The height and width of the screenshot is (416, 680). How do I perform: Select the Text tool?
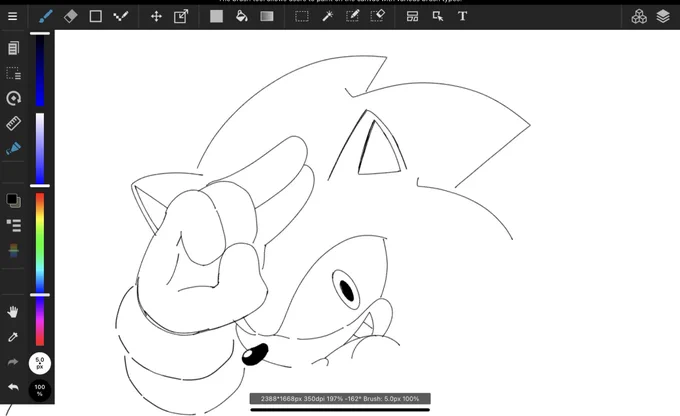(462, 16)
